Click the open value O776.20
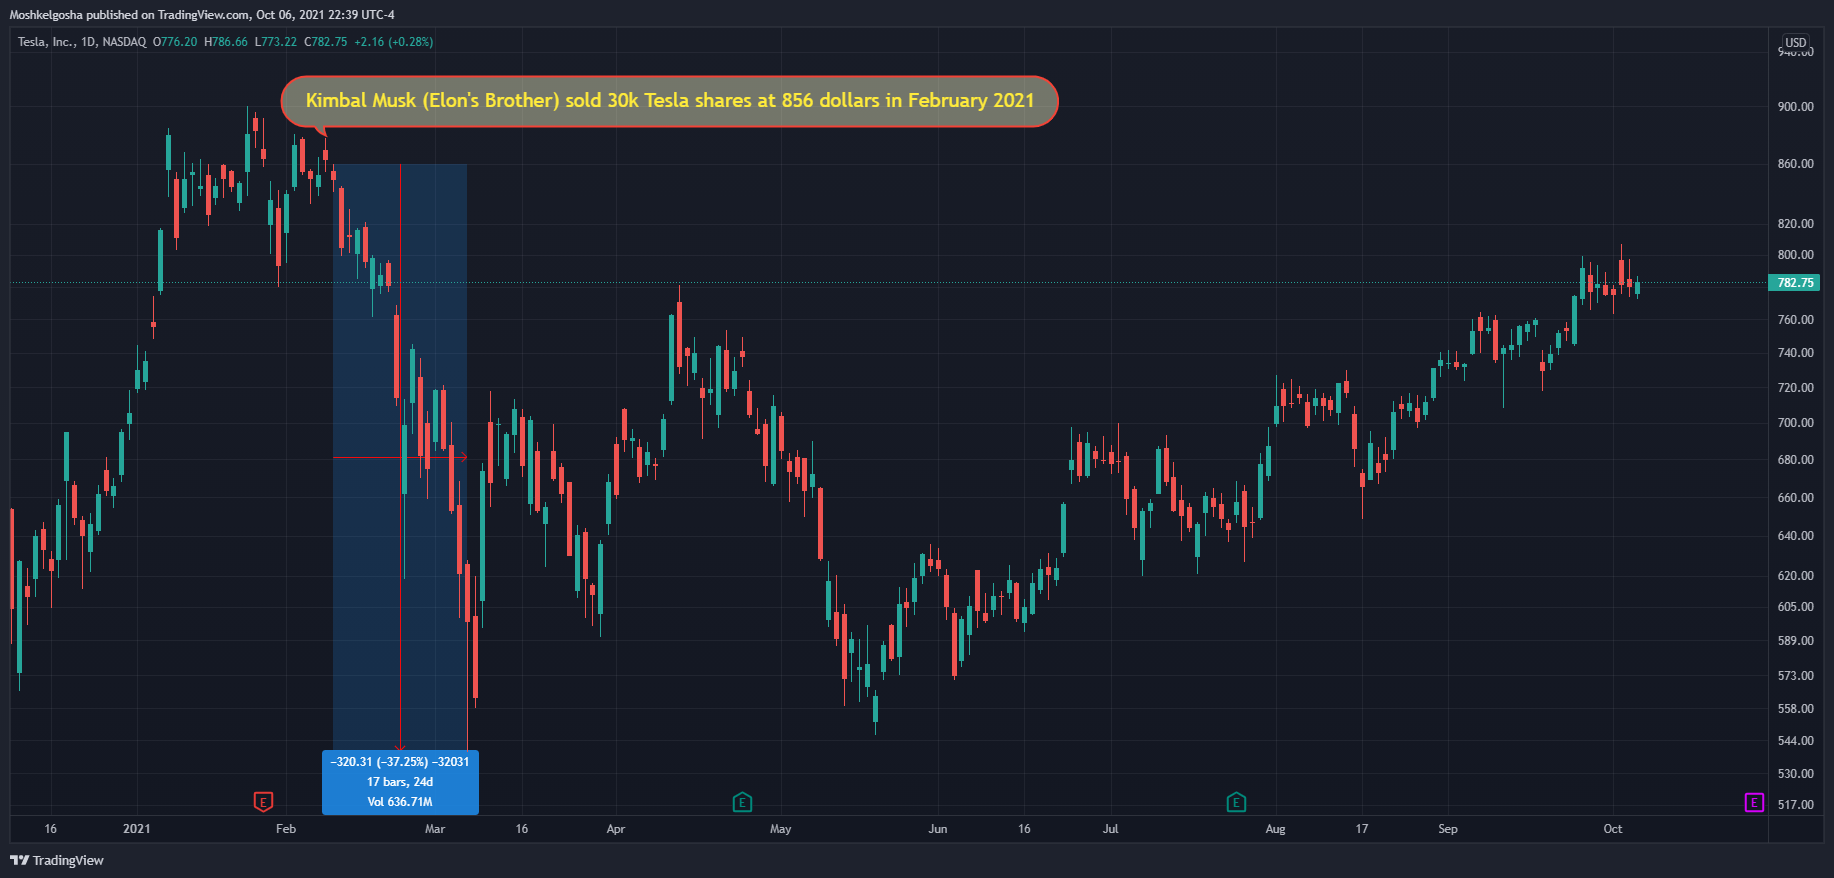This screenshot has height=878, width=1834. point(175,42)
